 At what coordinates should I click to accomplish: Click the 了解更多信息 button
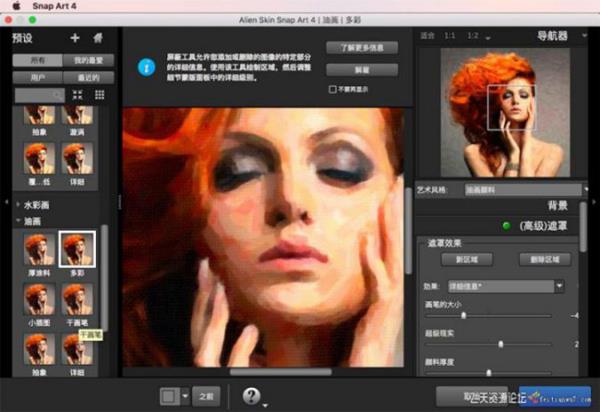click(x=361, y=48)
